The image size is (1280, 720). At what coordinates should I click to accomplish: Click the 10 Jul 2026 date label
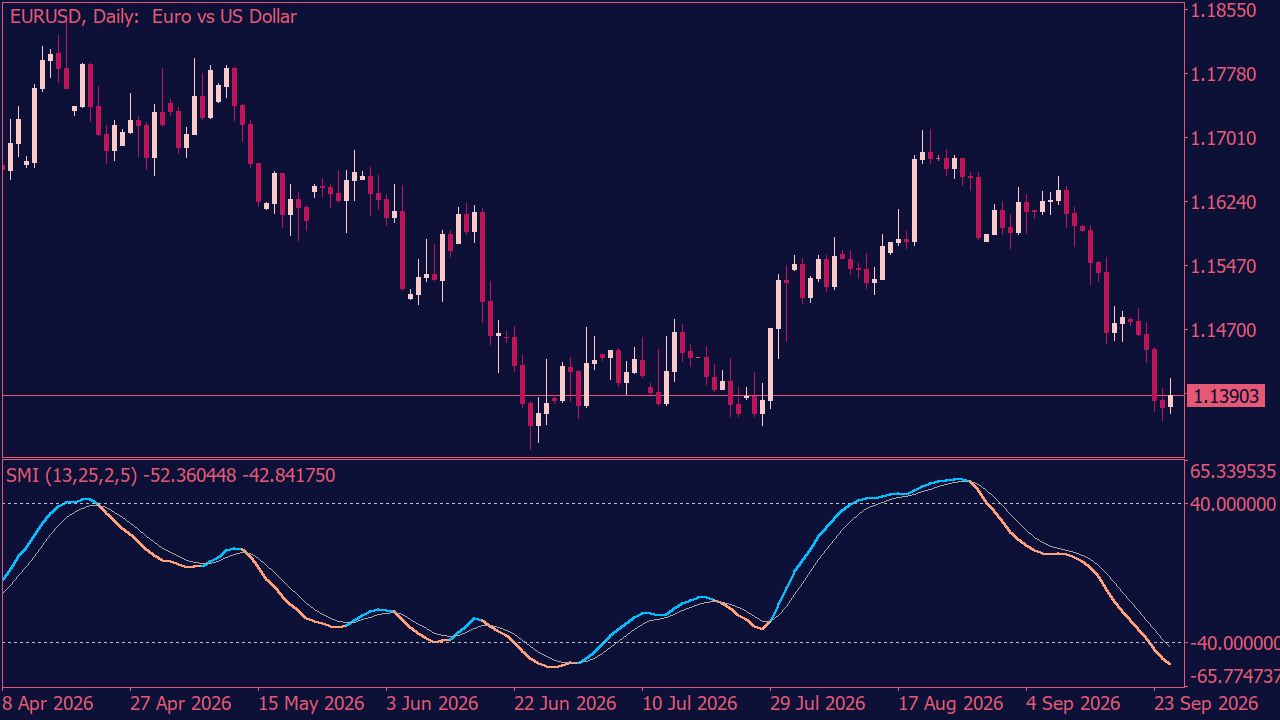coord(689,703)
